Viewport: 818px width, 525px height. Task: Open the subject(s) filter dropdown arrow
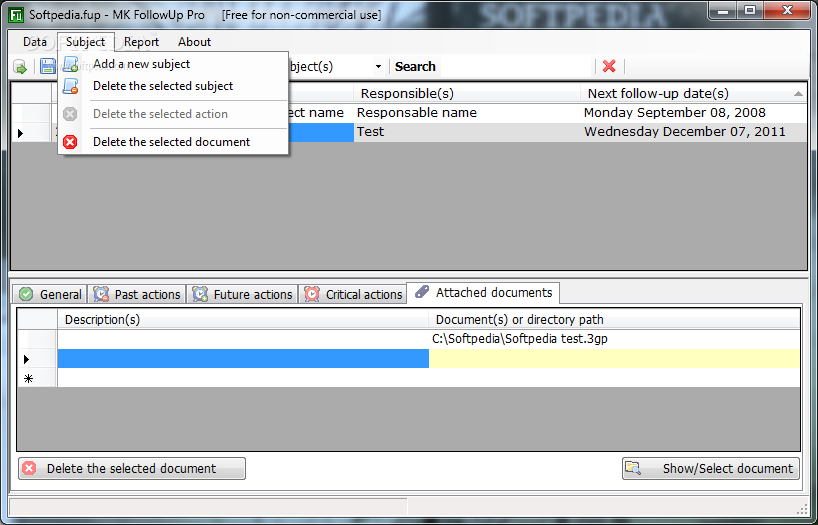(378, 67)
